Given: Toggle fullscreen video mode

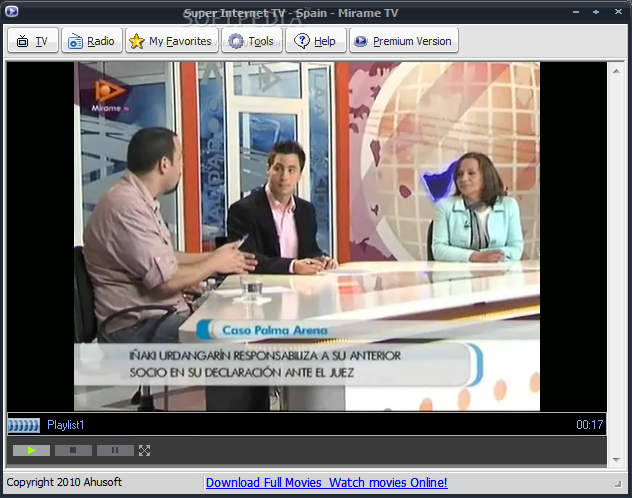Looking at the screenshot, I should 145,451.
